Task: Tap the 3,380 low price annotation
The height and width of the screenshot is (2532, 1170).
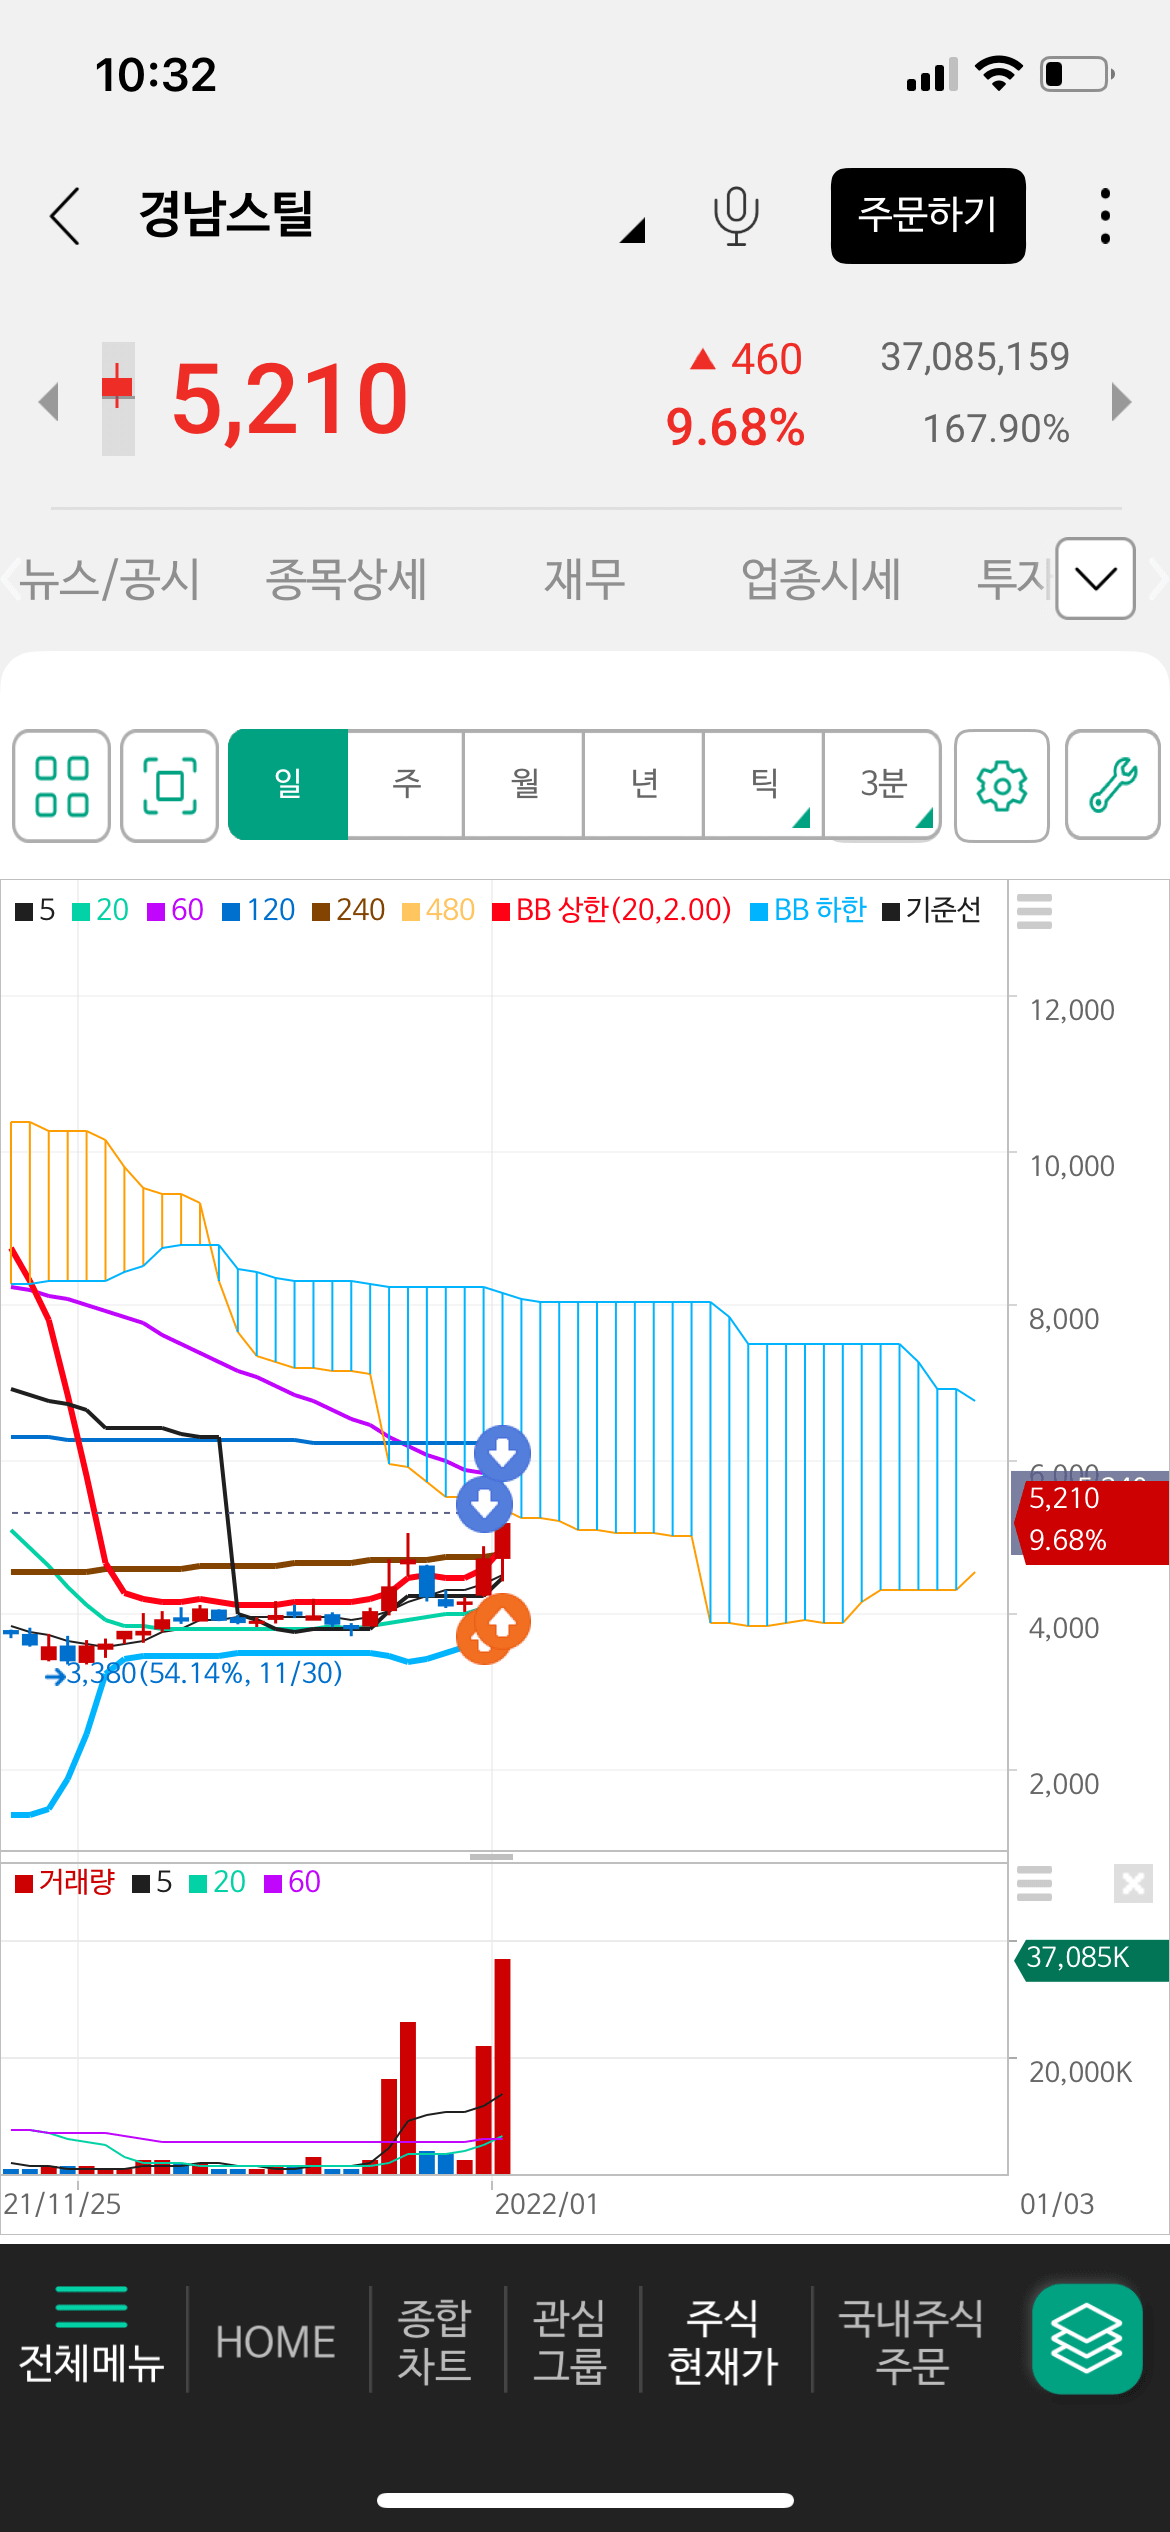Action: coord(195,1673)
